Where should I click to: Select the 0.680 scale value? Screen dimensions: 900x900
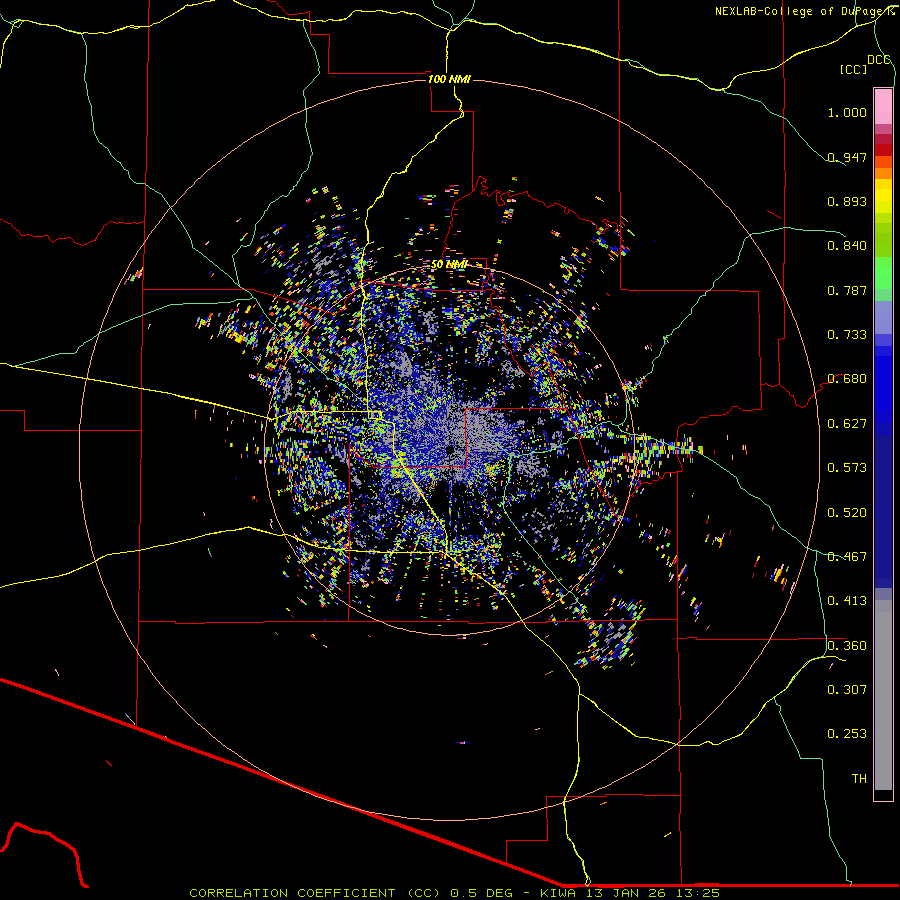(847, 379)
